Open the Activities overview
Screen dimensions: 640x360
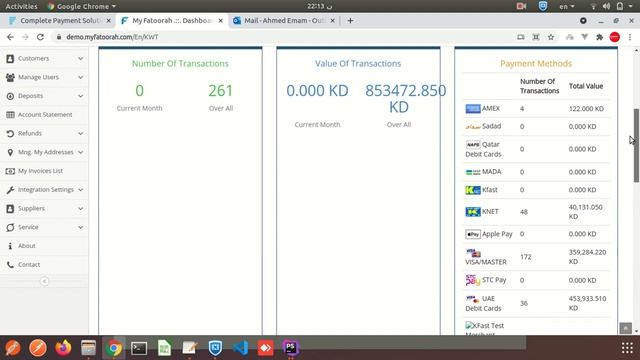coord(21,6)
